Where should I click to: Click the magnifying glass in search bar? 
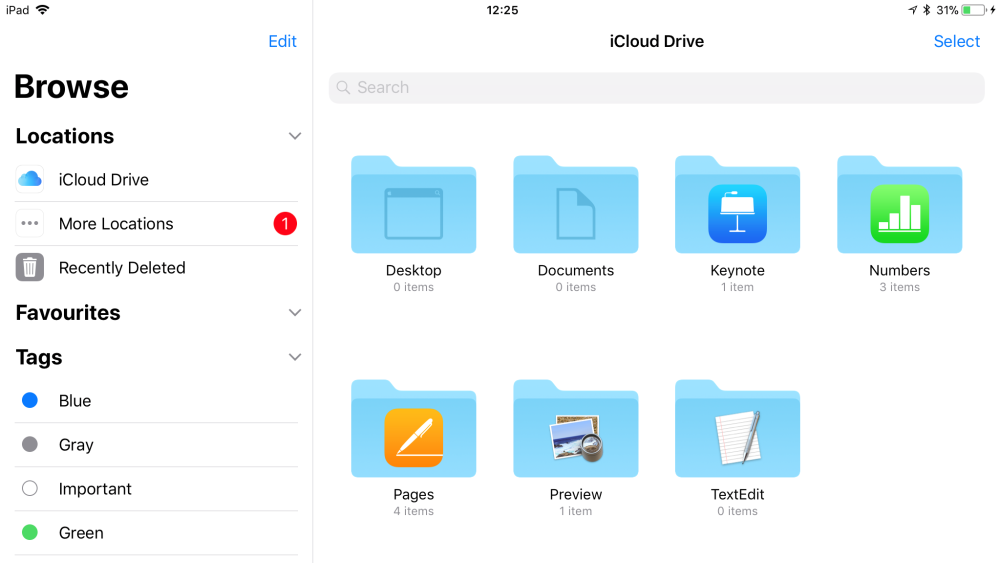point(343,87)
